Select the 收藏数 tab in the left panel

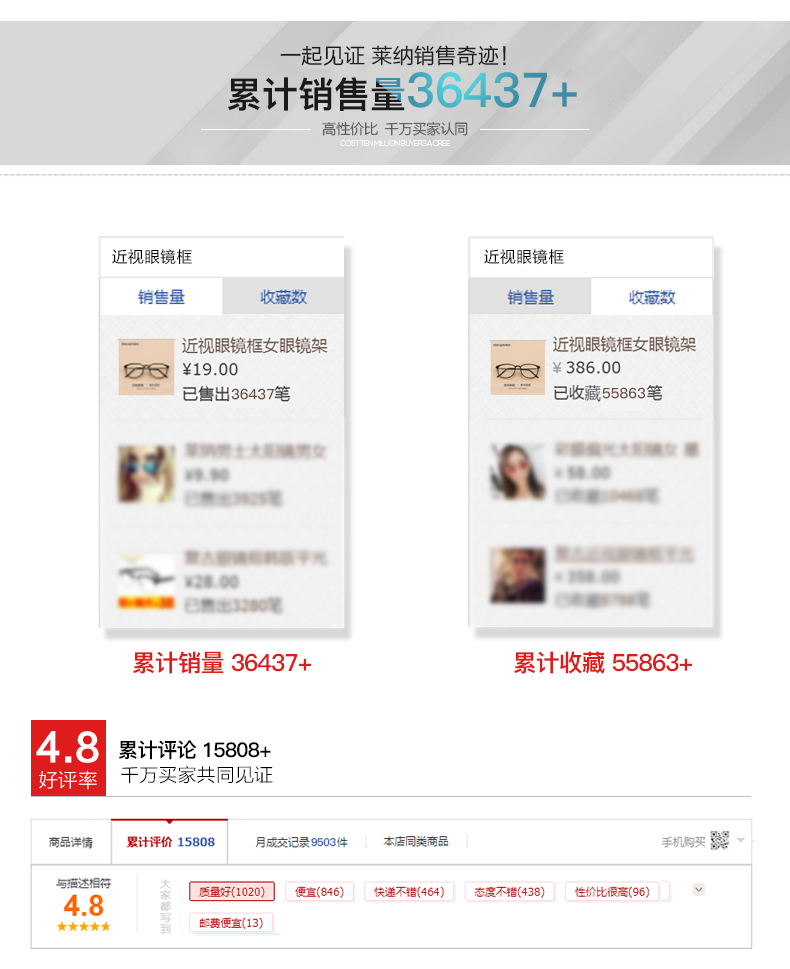(283, 297)
